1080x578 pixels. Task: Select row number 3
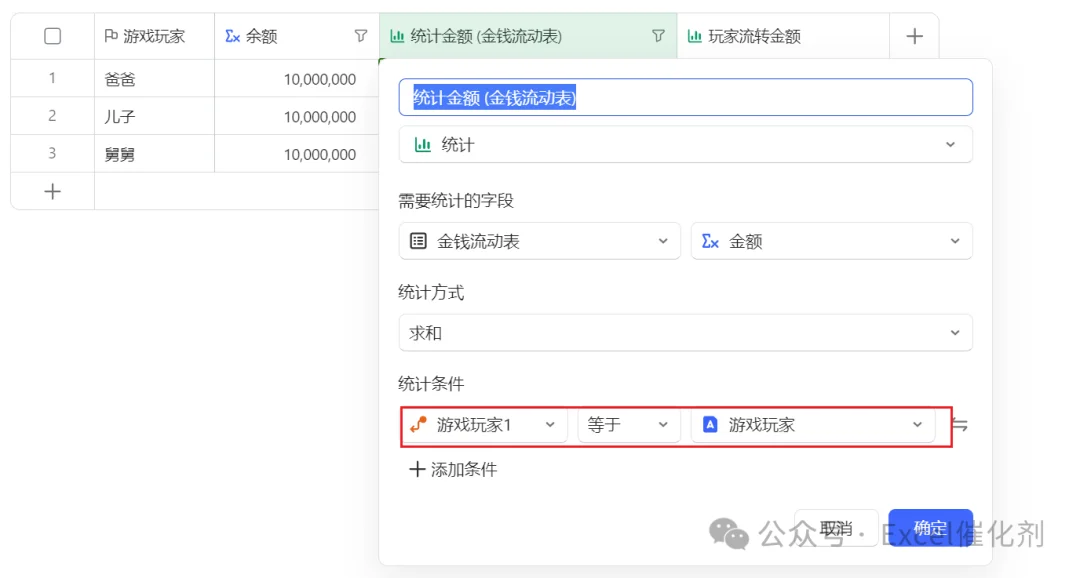point(52,154)
